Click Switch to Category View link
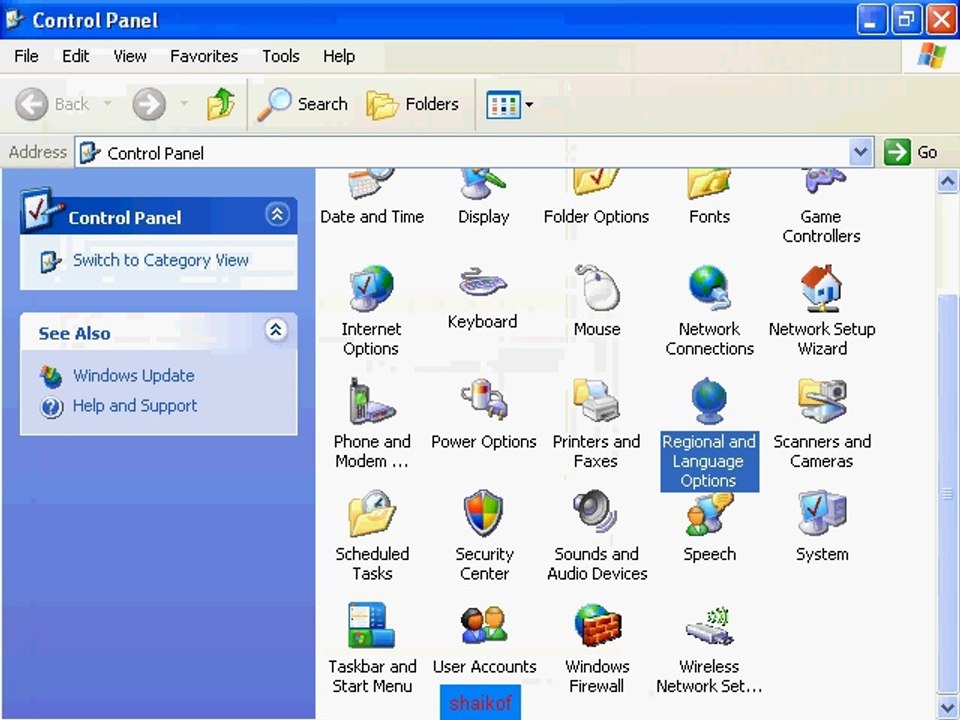The height and width of the screenshot is (720, 960). click(160, 260)
